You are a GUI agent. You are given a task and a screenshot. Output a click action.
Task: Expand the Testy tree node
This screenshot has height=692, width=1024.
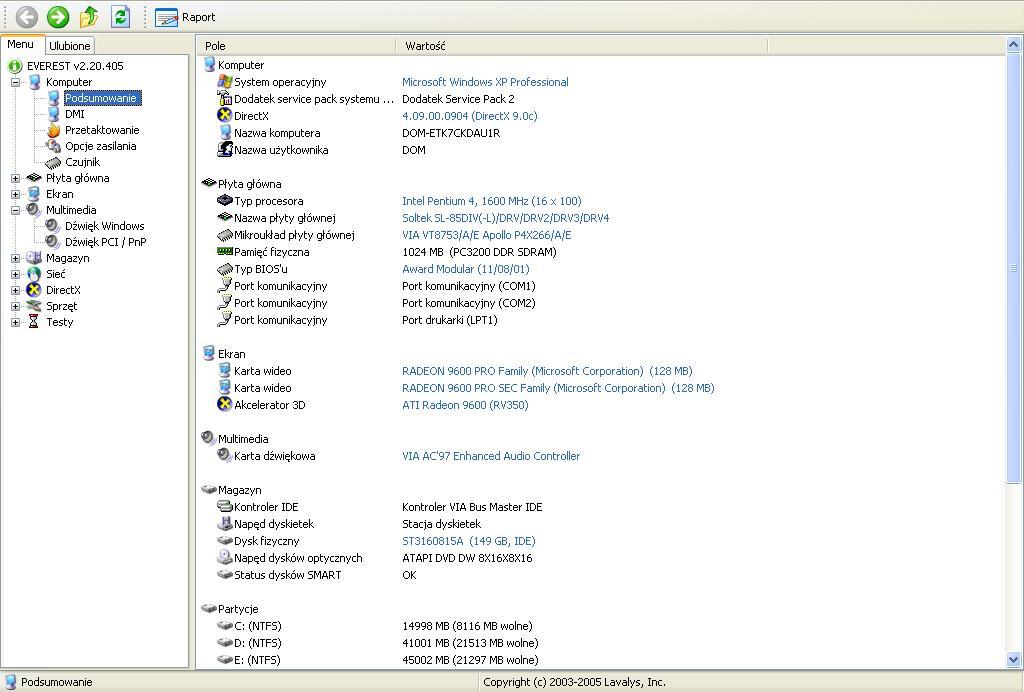coord(16,322)
